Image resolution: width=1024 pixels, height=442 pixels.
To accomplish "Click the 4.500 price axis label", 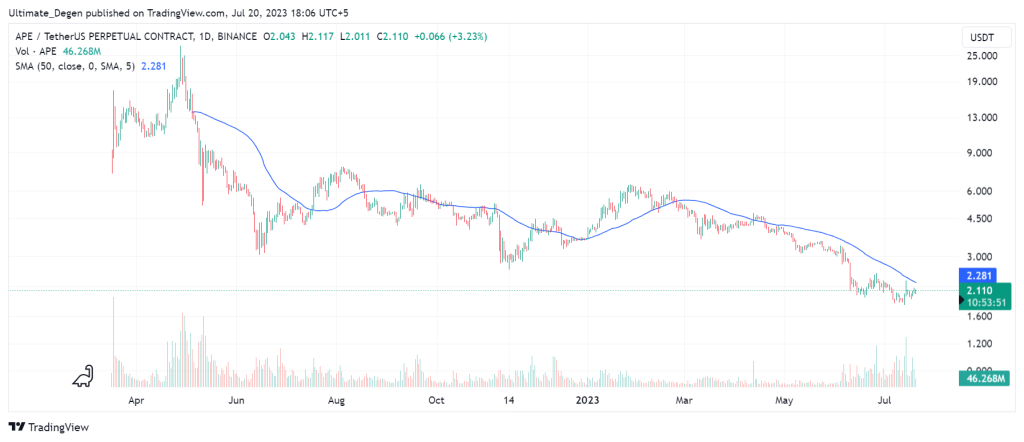I will coord(982,219).
